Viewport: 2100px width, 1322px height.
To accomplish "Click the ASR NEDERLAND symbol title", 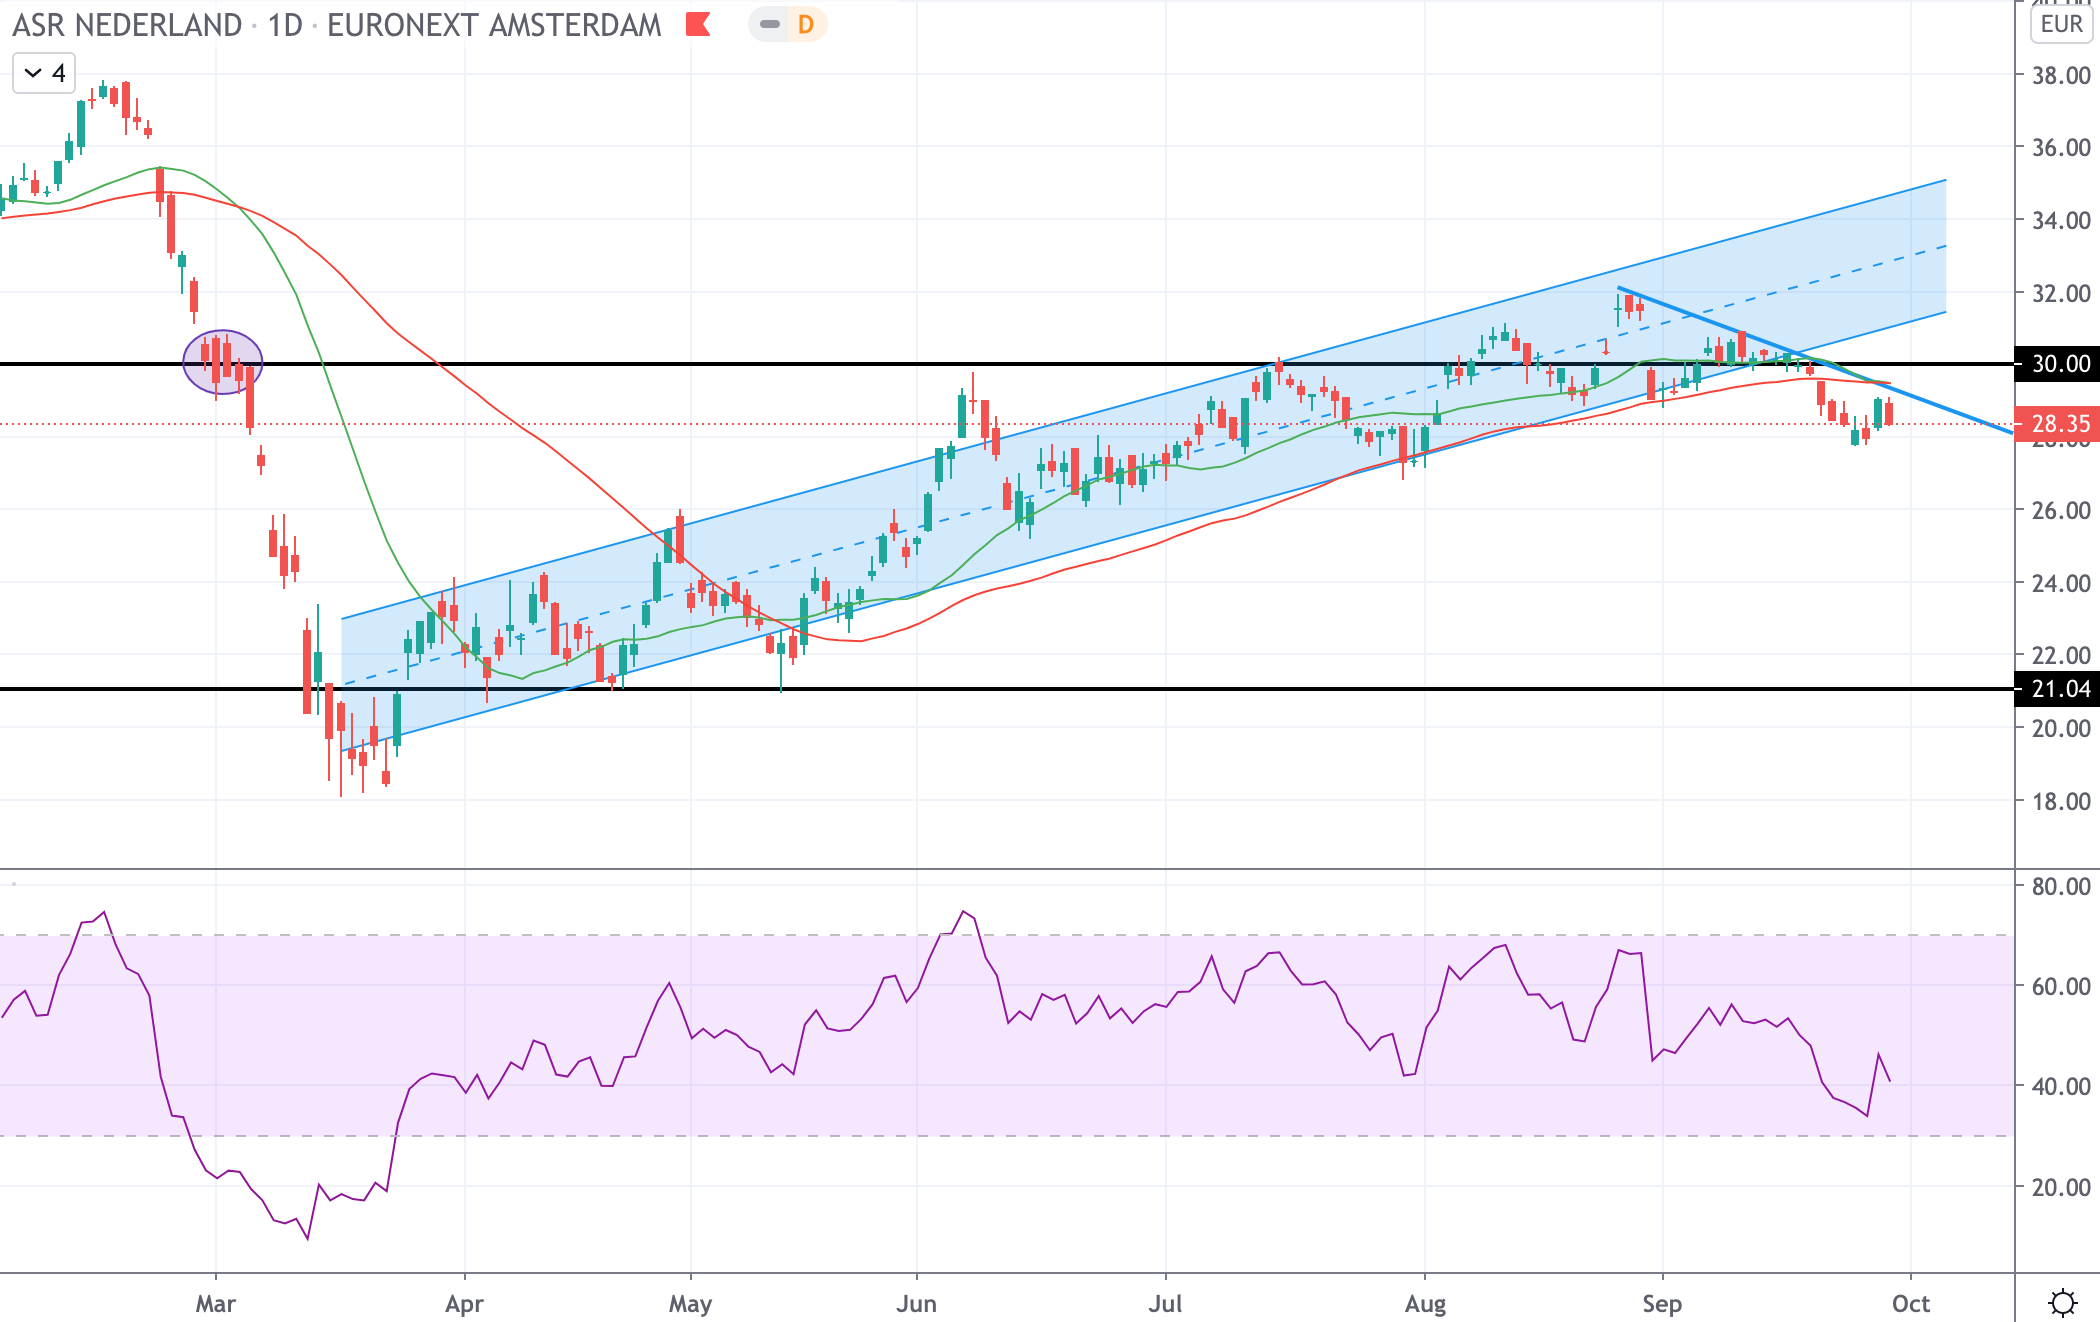I will click(x=127, y=25).
